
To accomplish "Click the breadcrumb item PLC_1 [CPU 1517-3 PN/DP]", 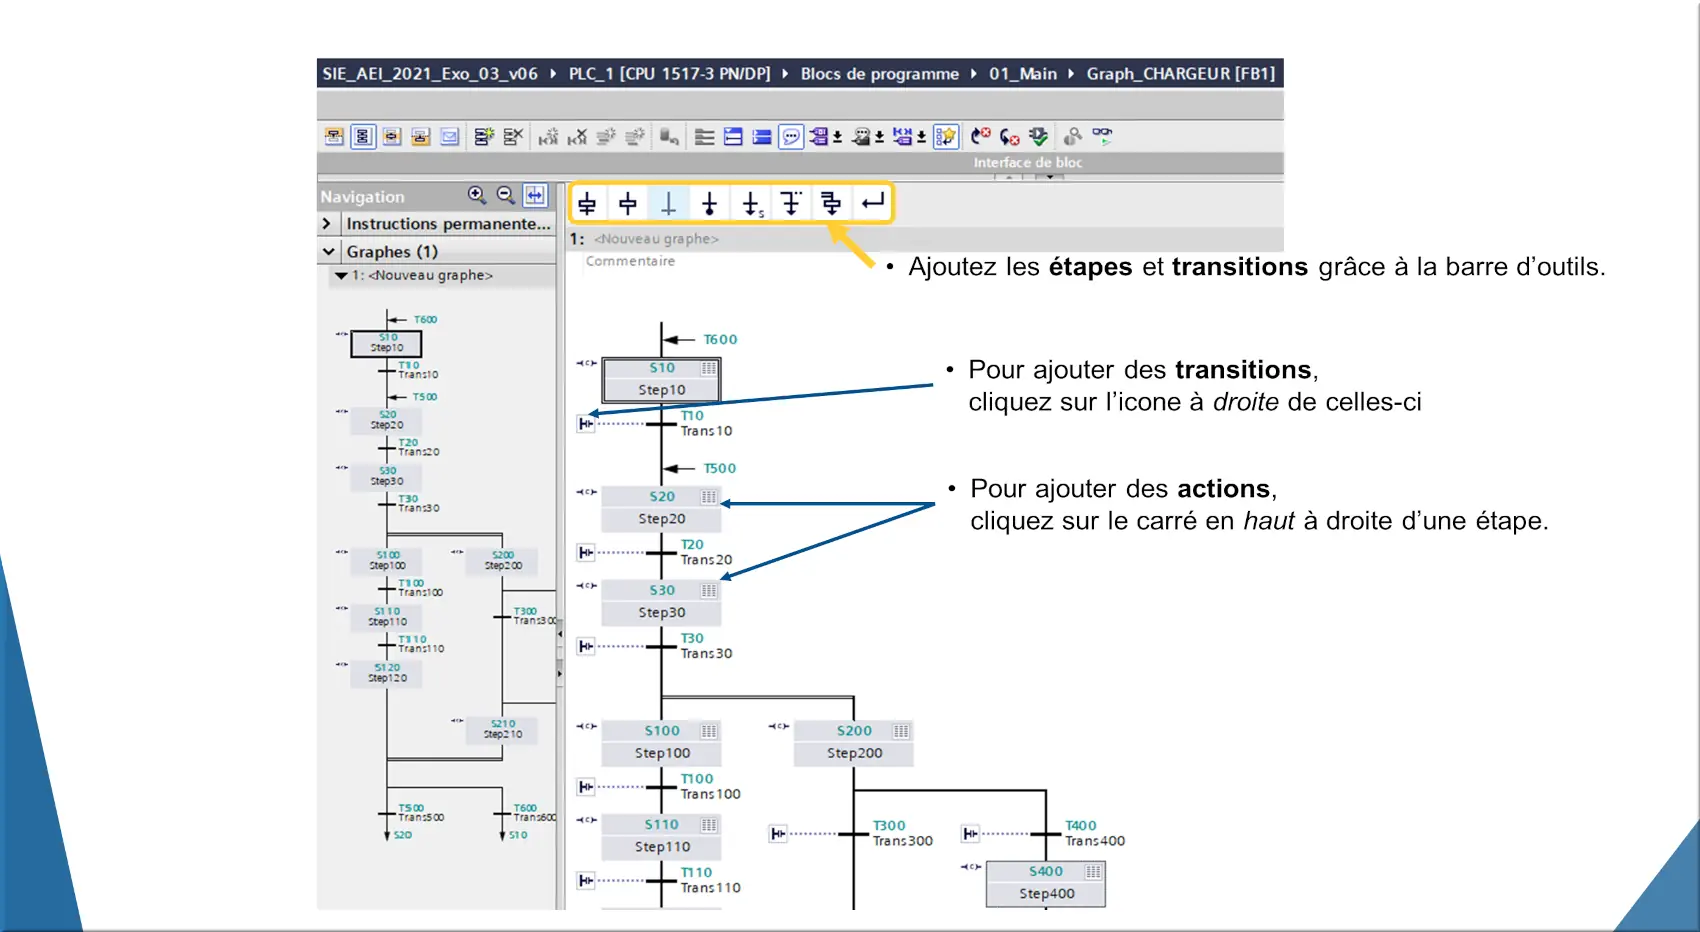I will 670,74.
